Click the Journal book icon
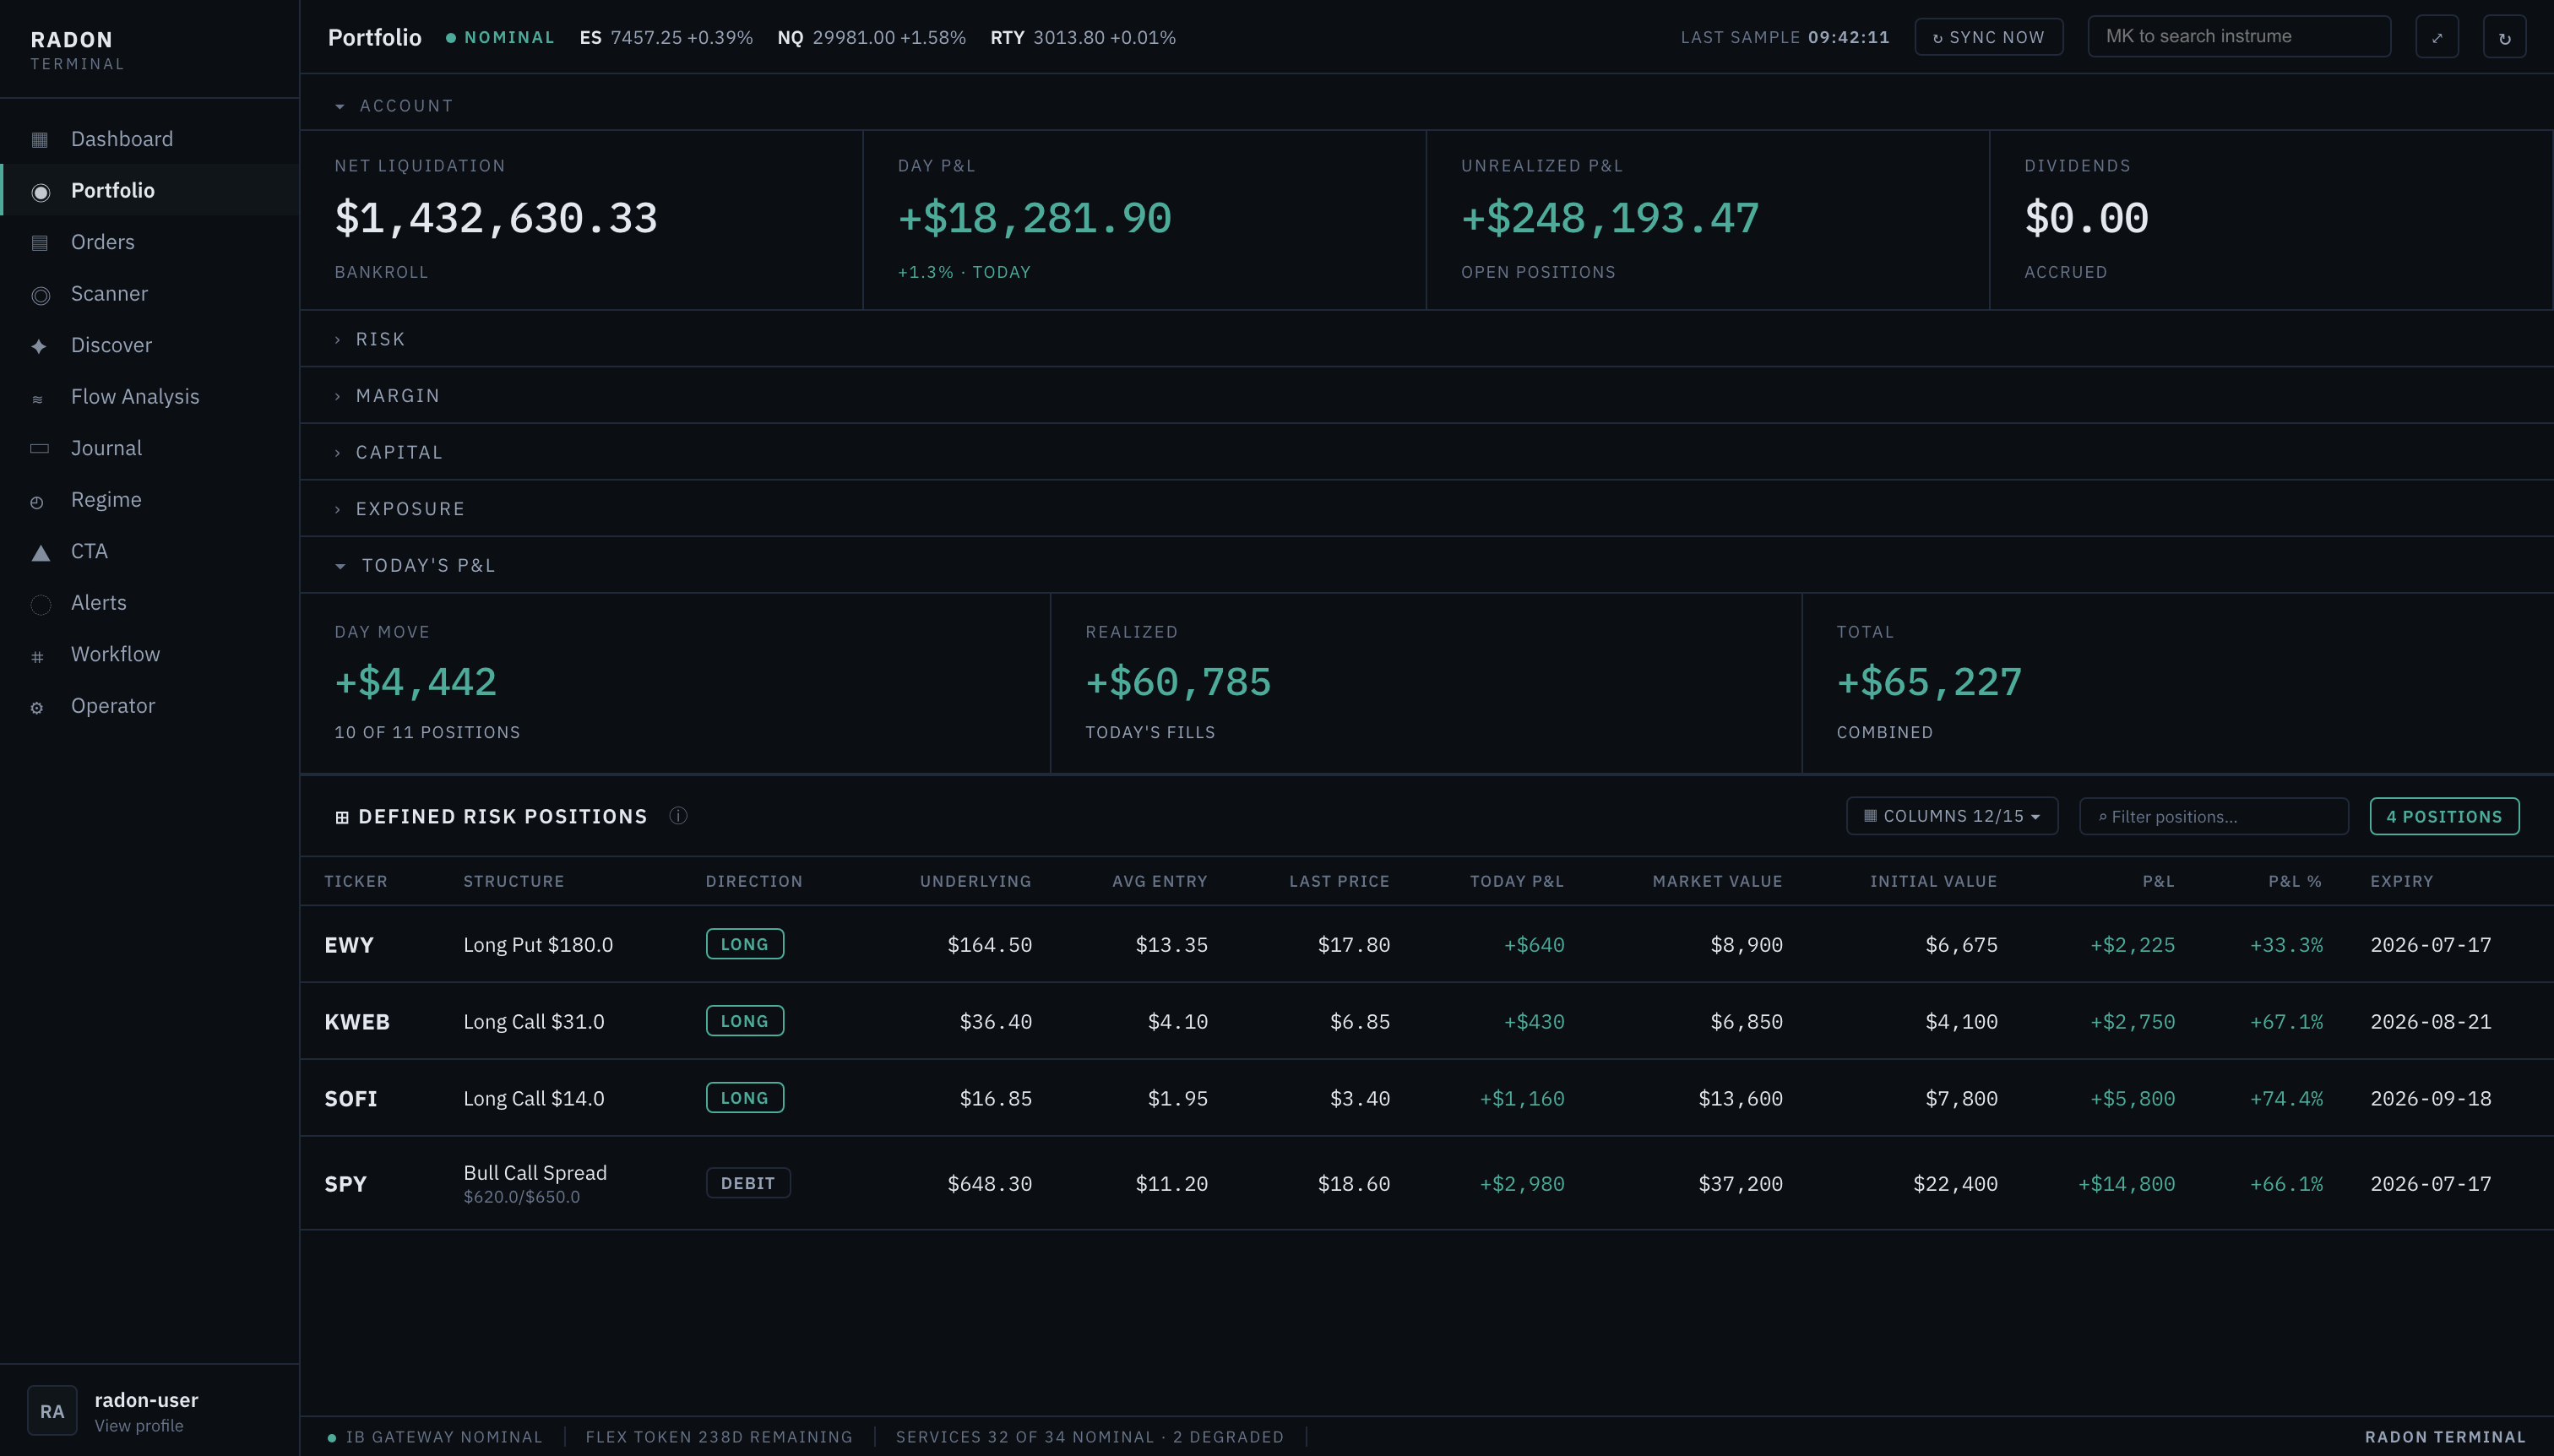 pyautogui.click(x=40, y=449)
